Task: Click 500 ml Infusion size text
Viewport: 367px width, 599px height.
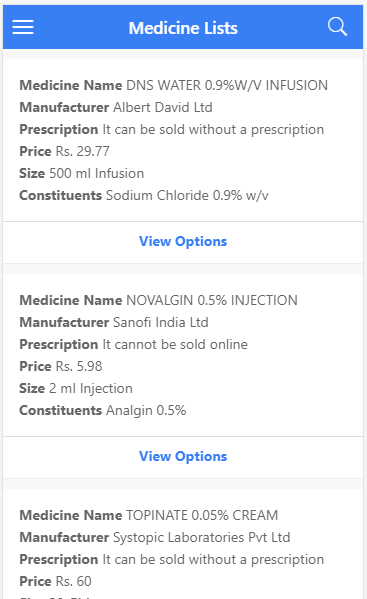Action: coord(97,173)
